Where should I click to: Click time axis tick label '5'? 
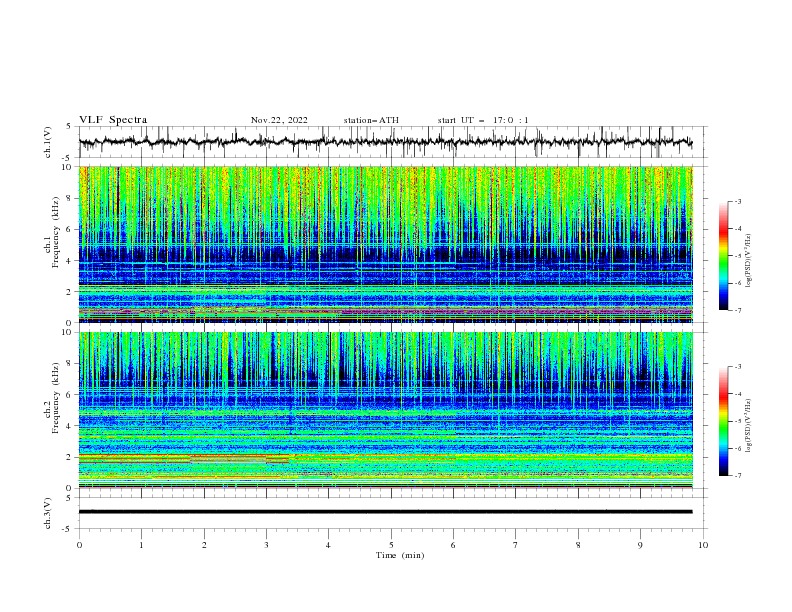pos(391,545)
